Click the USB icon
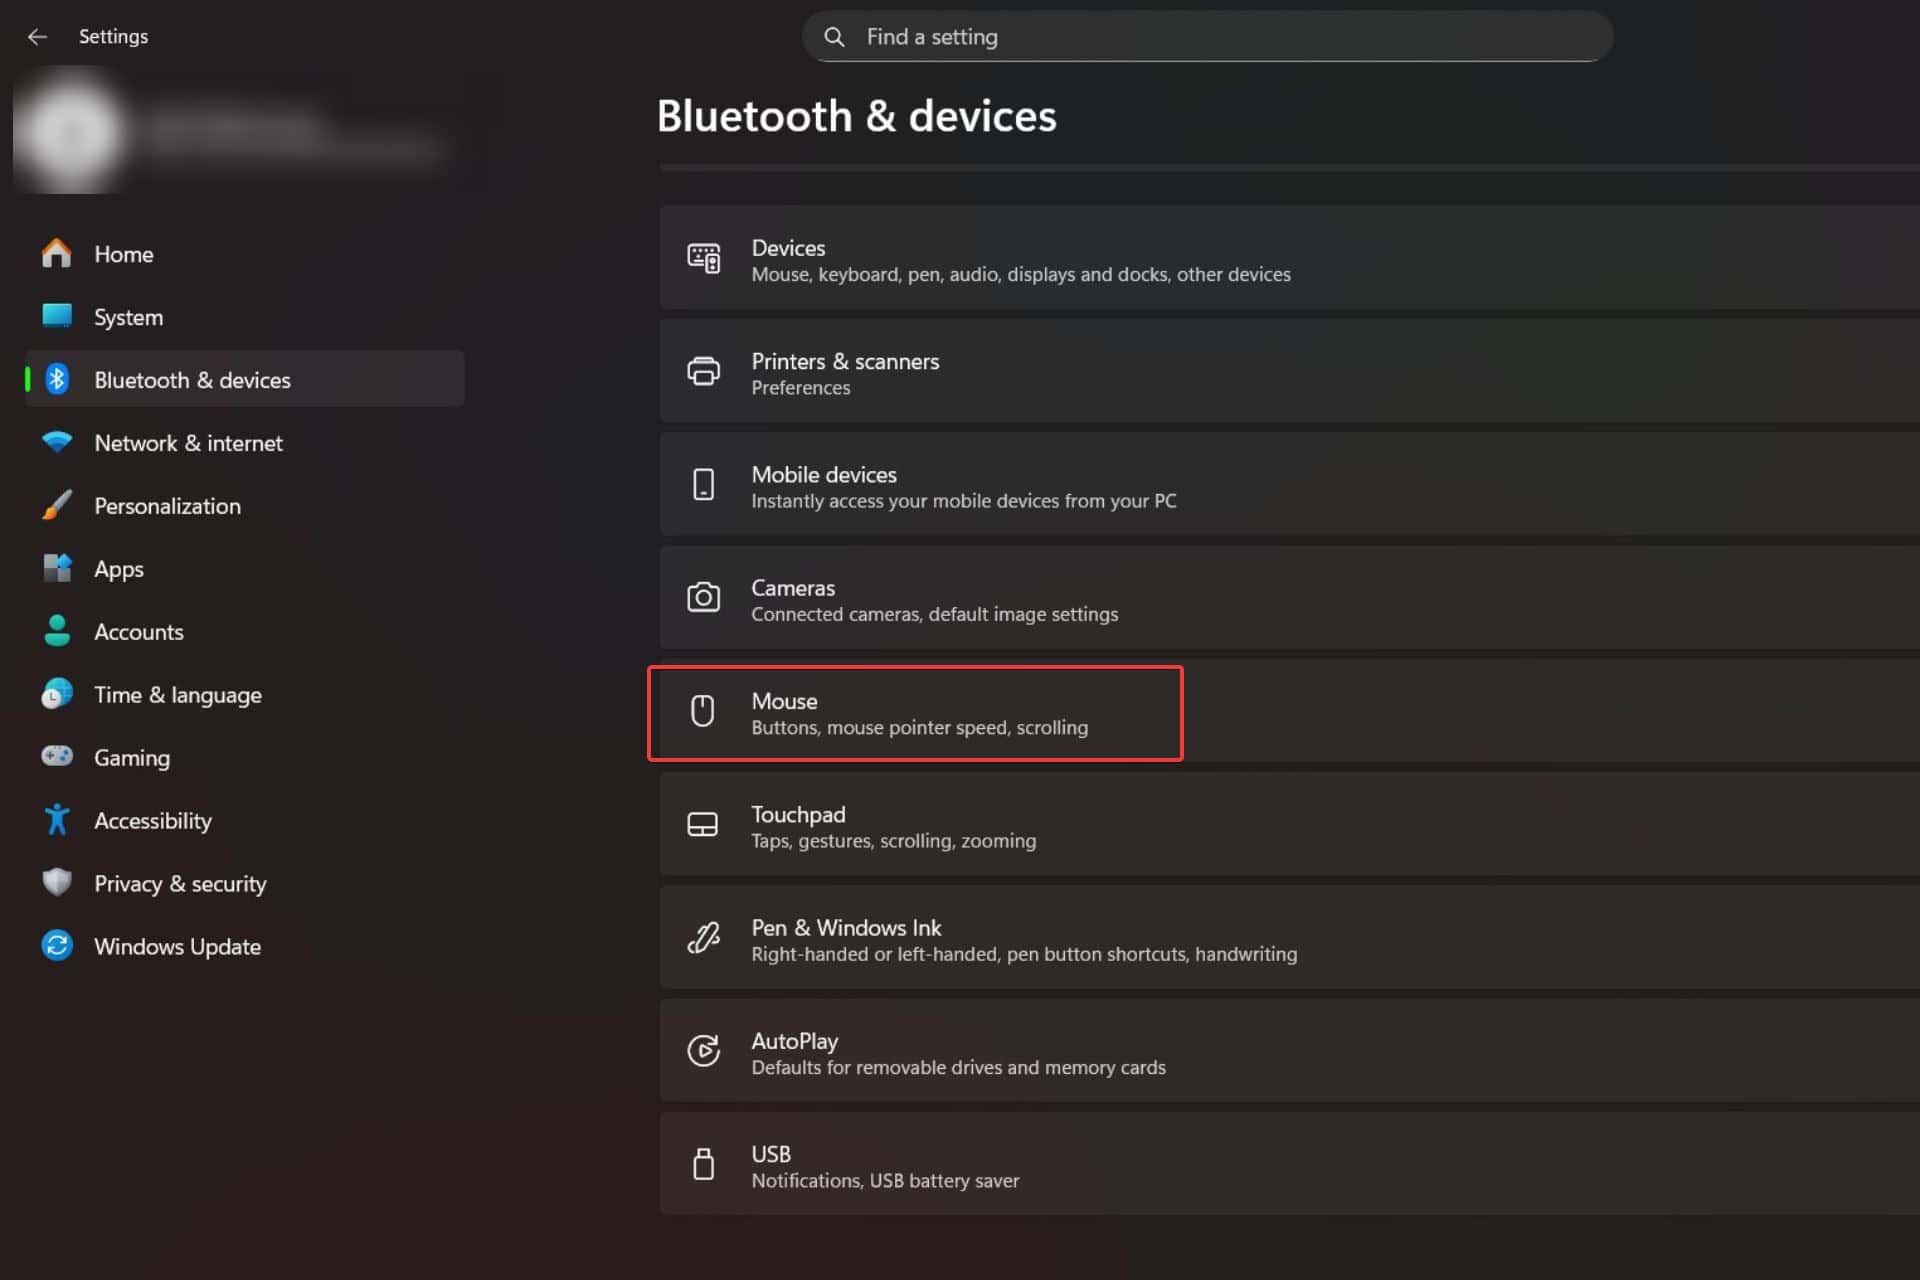1920x1280 pixels. point(704,1165)
